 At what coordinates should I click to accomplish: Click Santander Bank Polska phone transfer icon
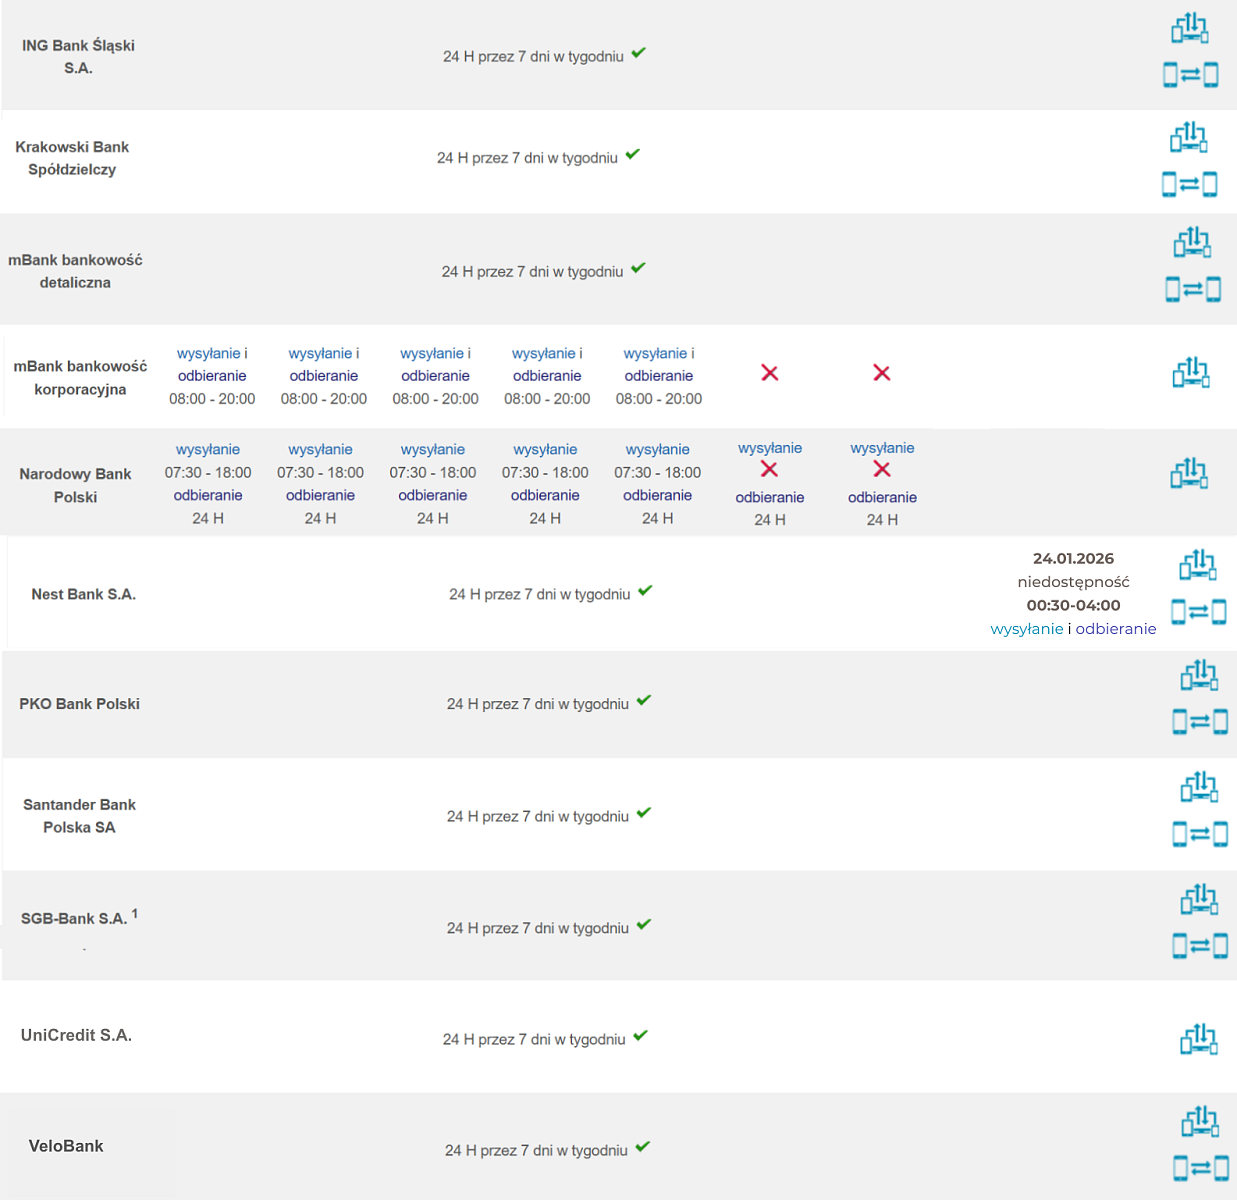(x=1199, y=833)
